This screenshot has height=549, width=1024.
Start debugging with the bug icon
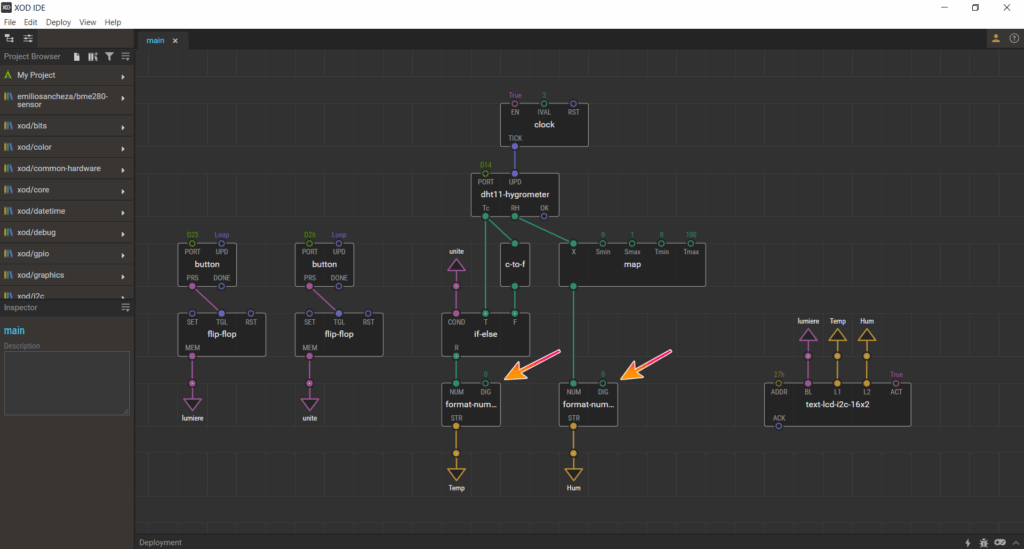click(x=984, y=542)
